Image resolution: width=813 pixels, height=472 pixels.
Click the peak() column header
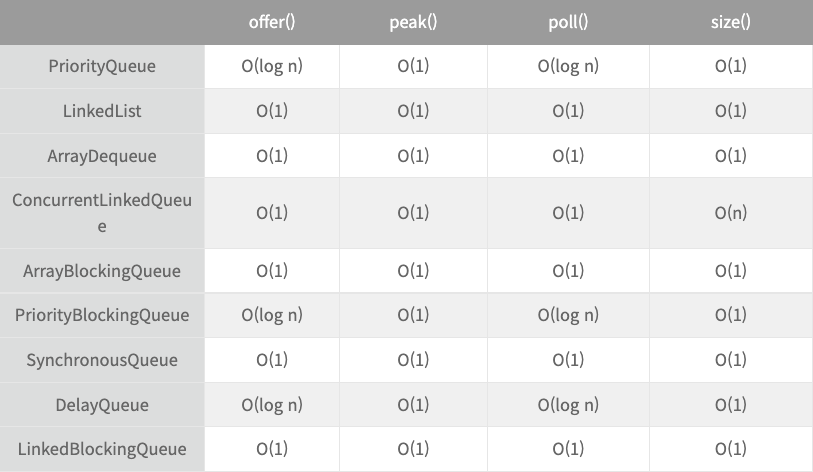pyautogui.click(x=413, y=23)
